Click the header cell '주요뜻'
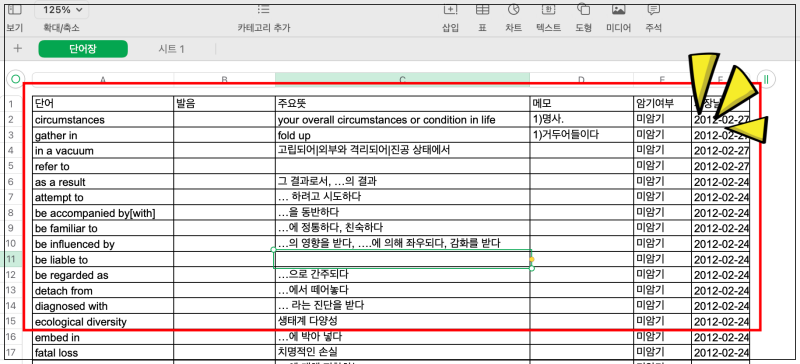The image size is (800, 364). coord(403,104)
